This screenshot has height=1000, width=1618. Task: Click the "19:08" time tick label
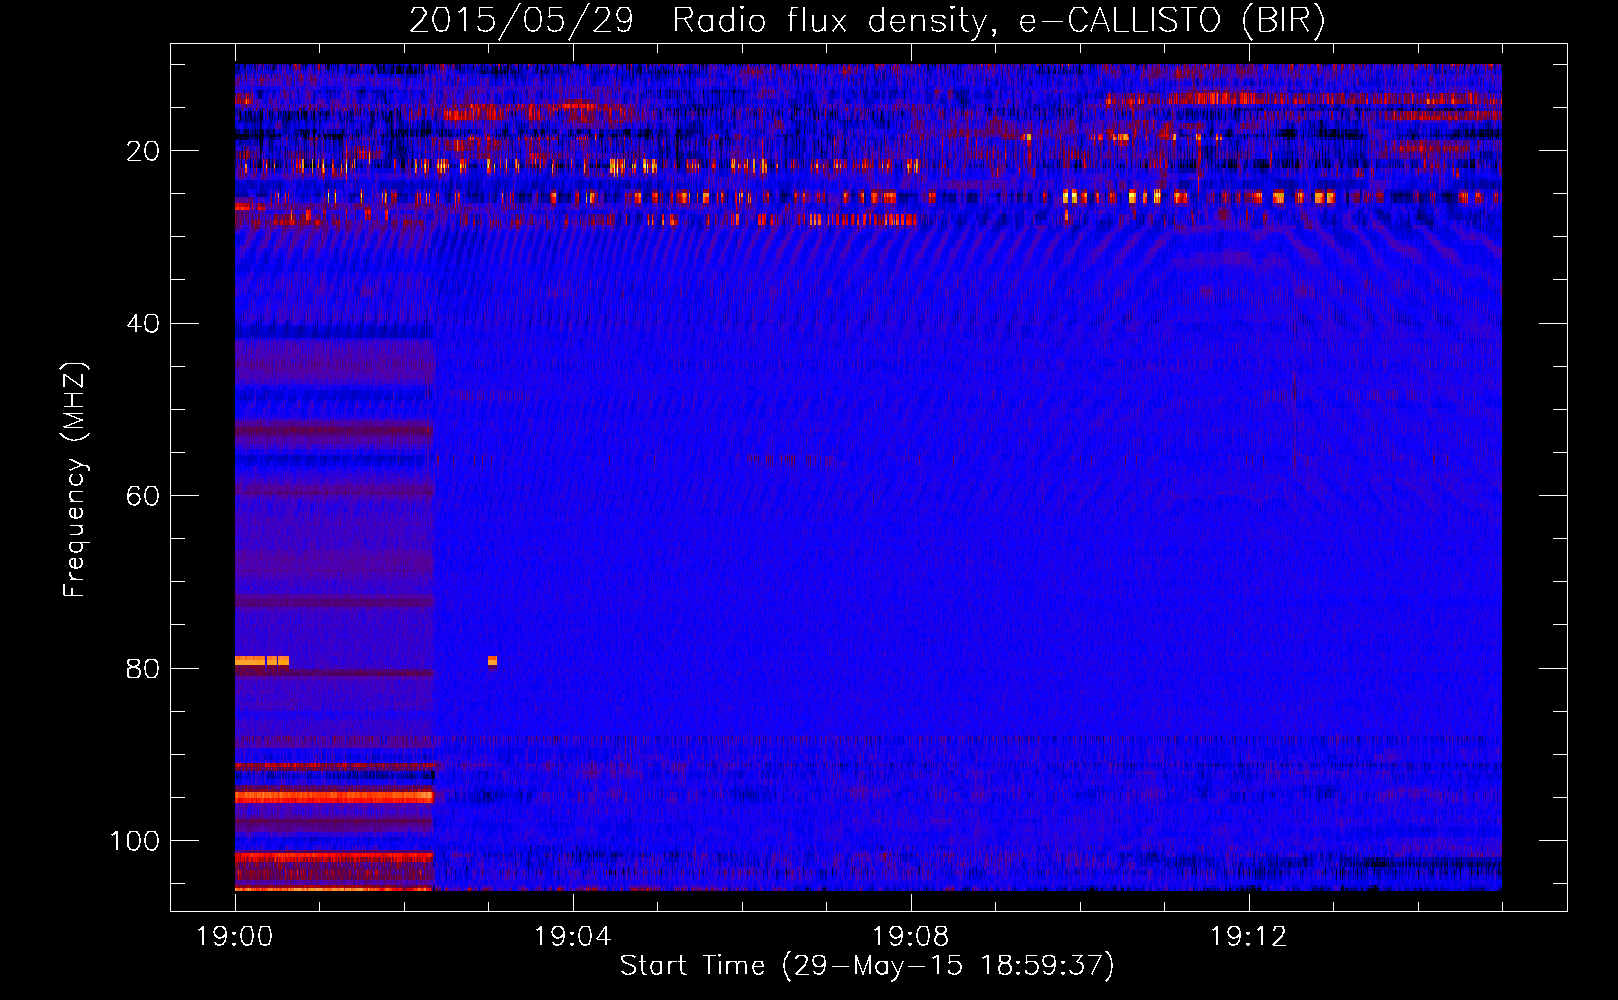click(910, 937)
